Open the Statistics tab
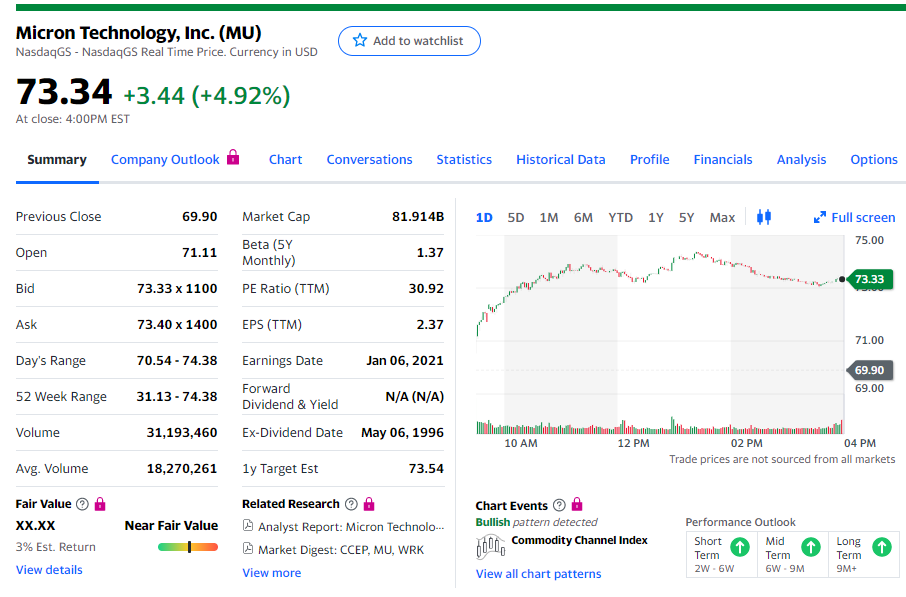The image size is (906, 597). (464, 159)
